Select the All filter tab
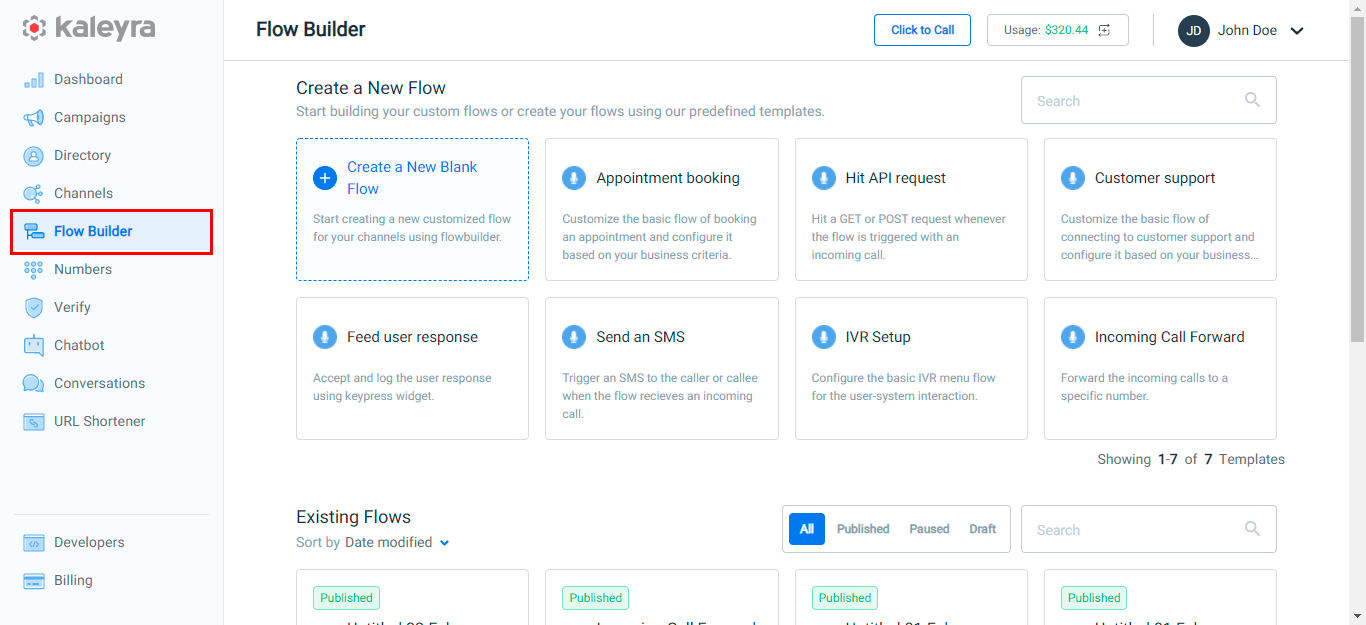The width and height of the screenshot is (1366, 625). [x=807, y=529]
